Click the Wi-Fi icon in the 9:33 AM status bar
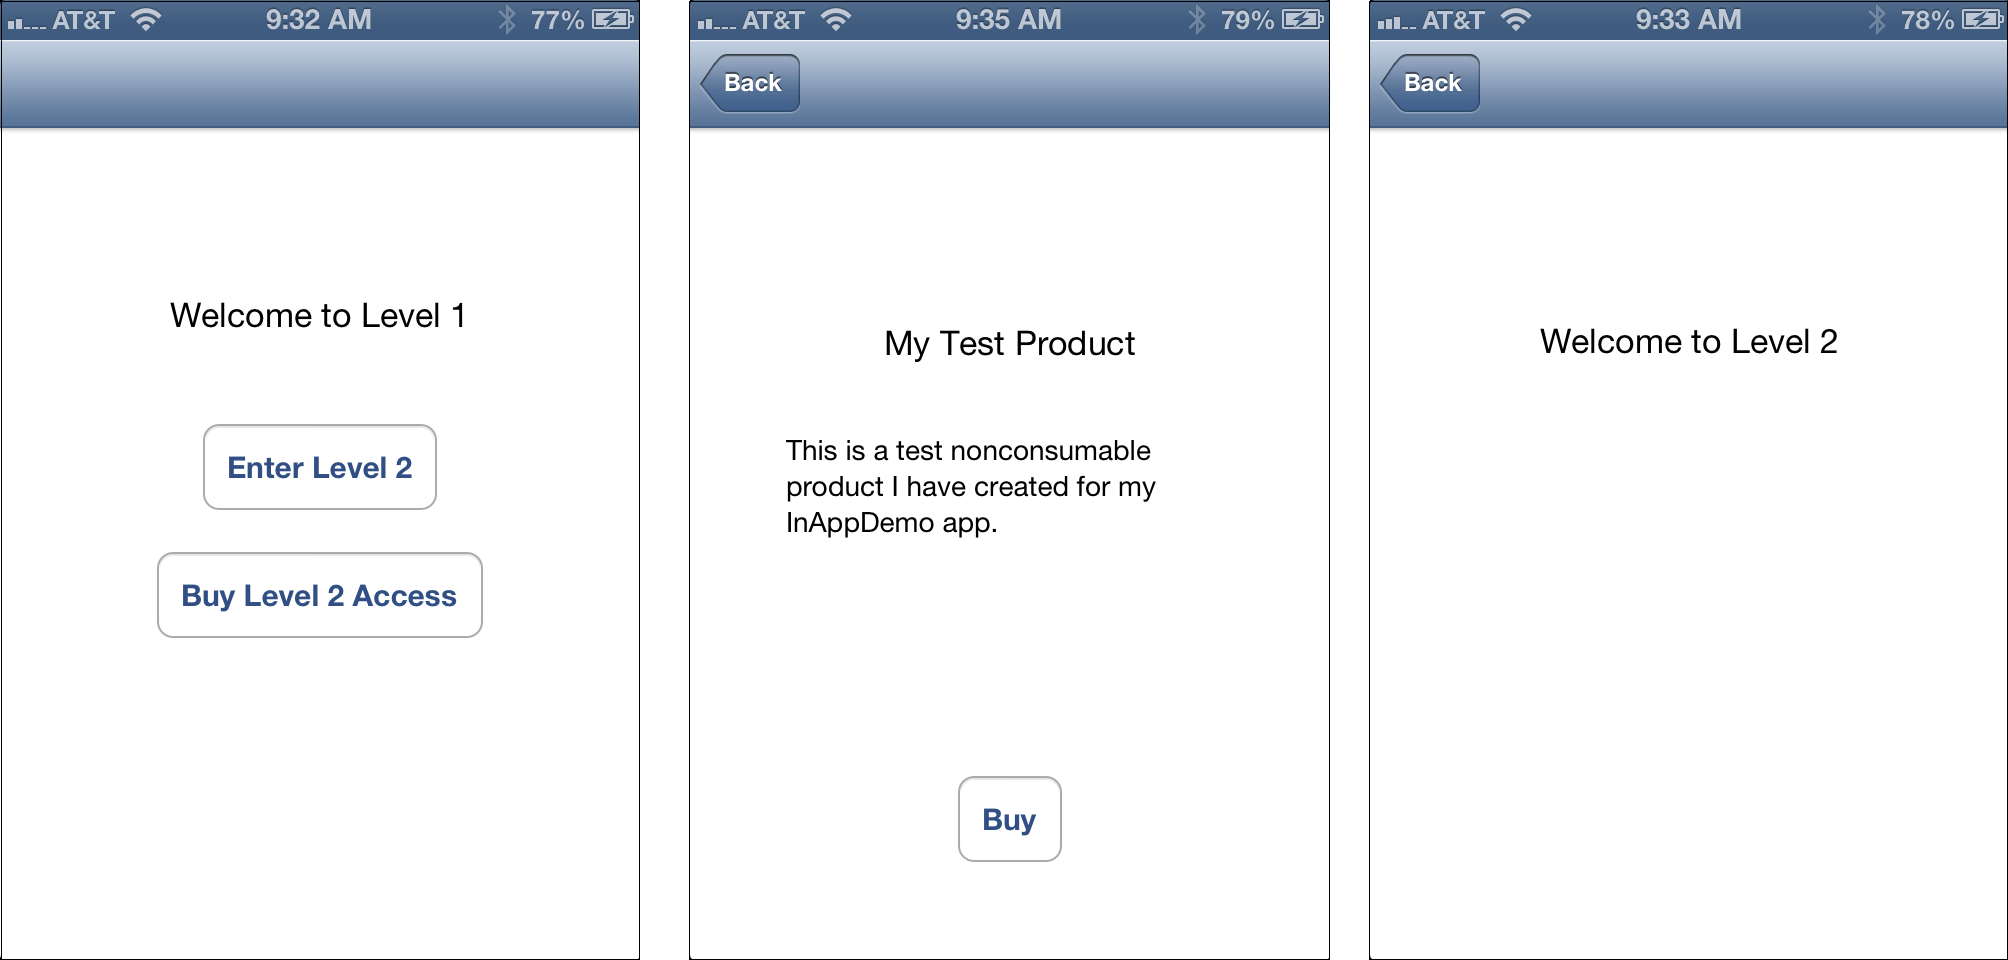 point(1516,19)
